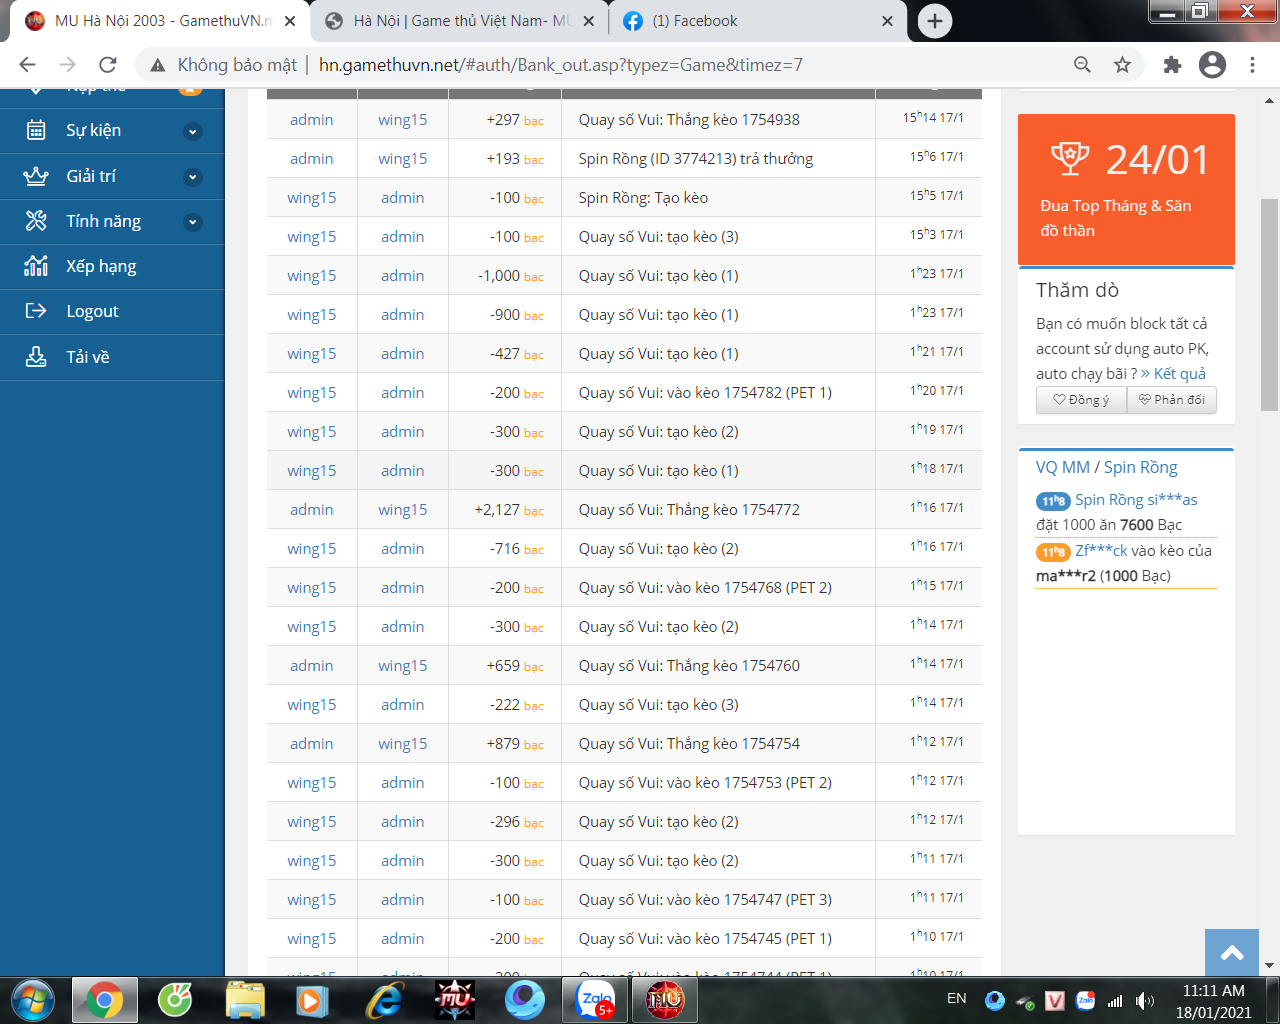Screen dimensions: 1280x1024
Task: Vote Phản đối in the poll
Action: (1171, 400)
